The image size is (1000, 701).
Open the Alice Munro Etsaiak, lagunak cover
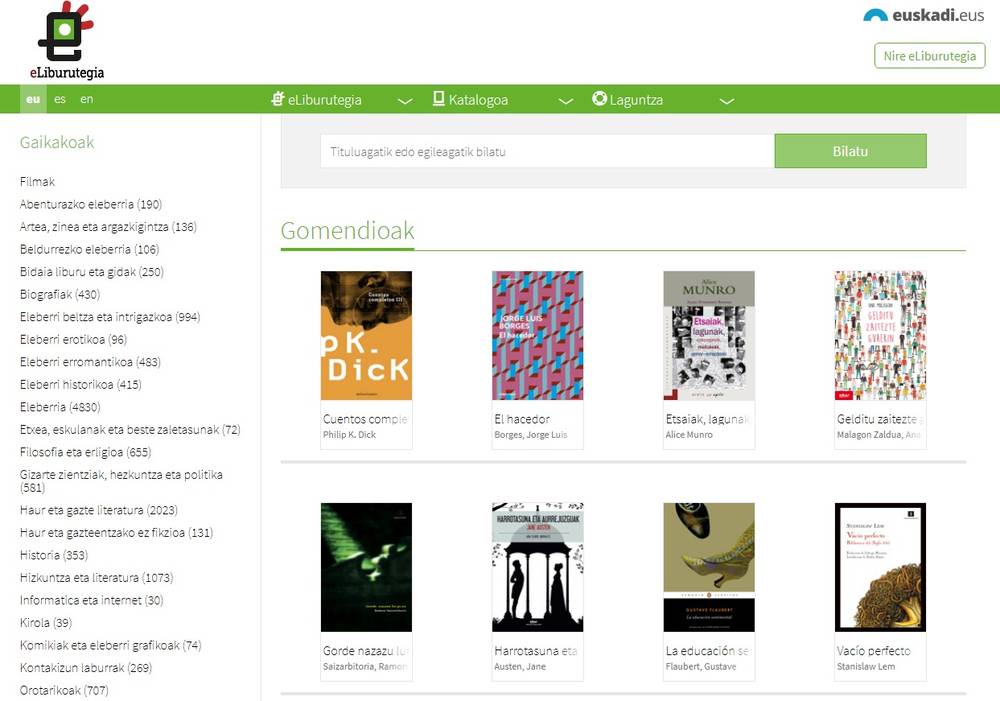[709, 336]
